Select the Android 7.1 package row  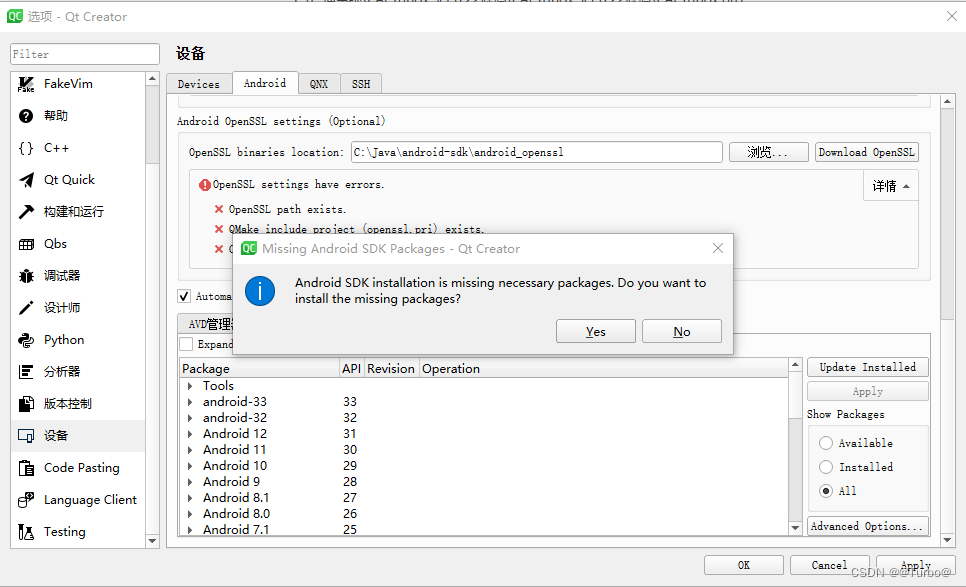484,530
